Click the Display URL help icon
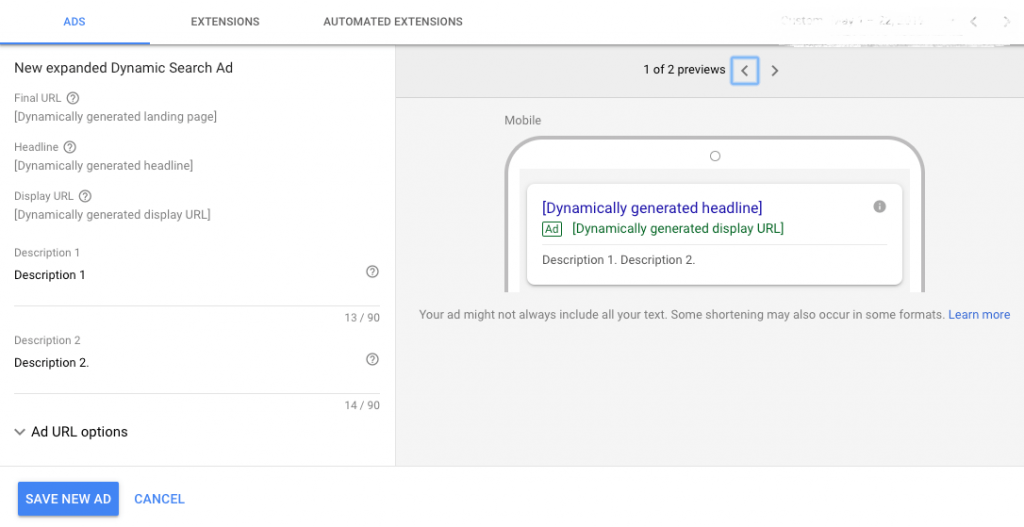Viewport: 1024px width, 527px height. (x=85, y=196)
